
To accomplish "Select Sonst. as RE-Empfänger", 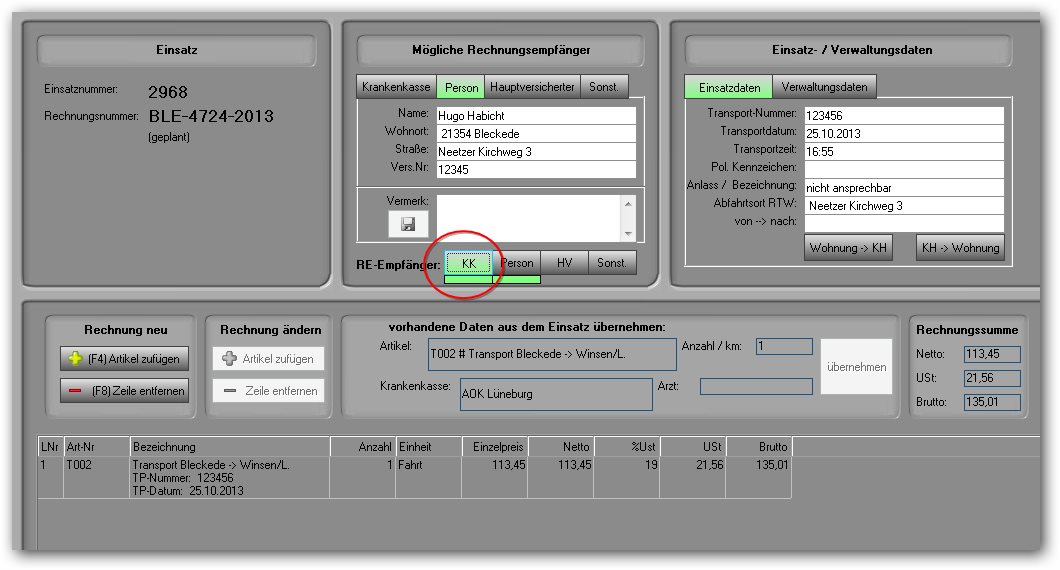I will (612, 263).
